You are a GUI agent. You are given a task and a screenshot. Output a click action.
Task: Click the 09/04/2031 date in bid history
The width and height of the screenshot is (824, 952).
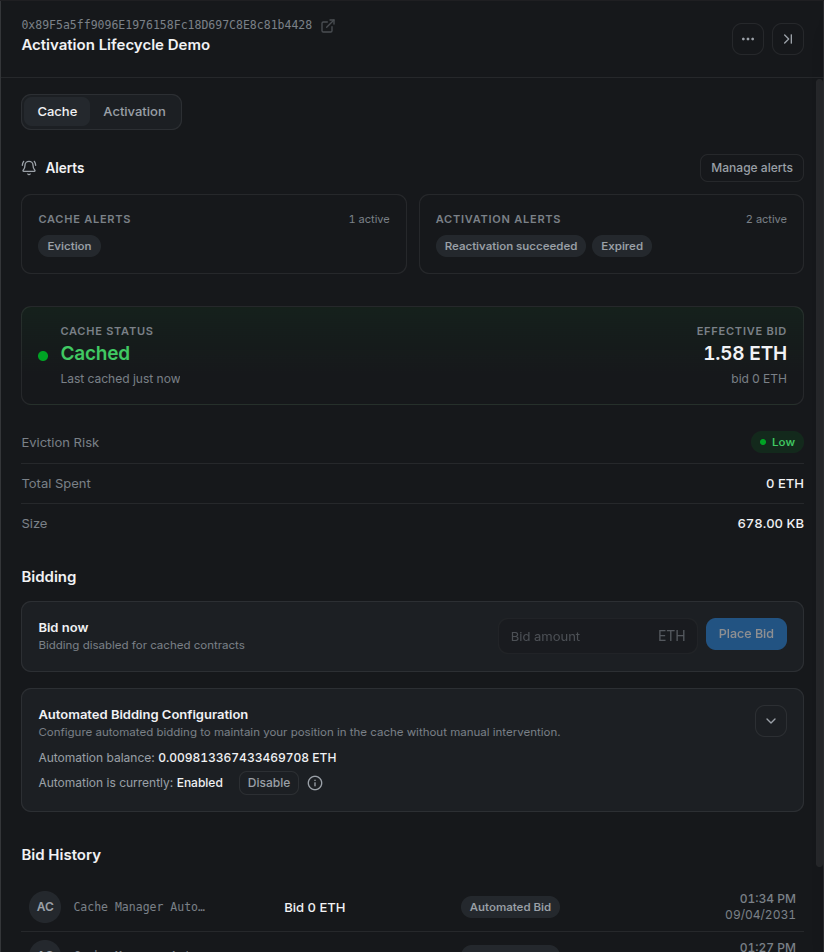(760, 914)
